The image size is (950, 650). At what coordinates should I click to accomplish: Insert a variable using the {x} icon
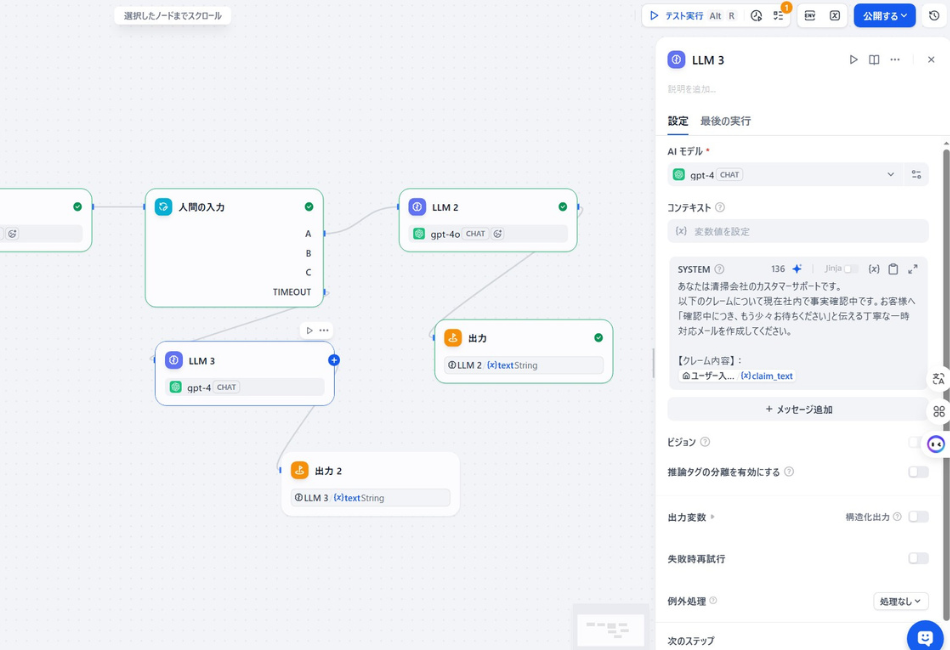tap(873, 268)
